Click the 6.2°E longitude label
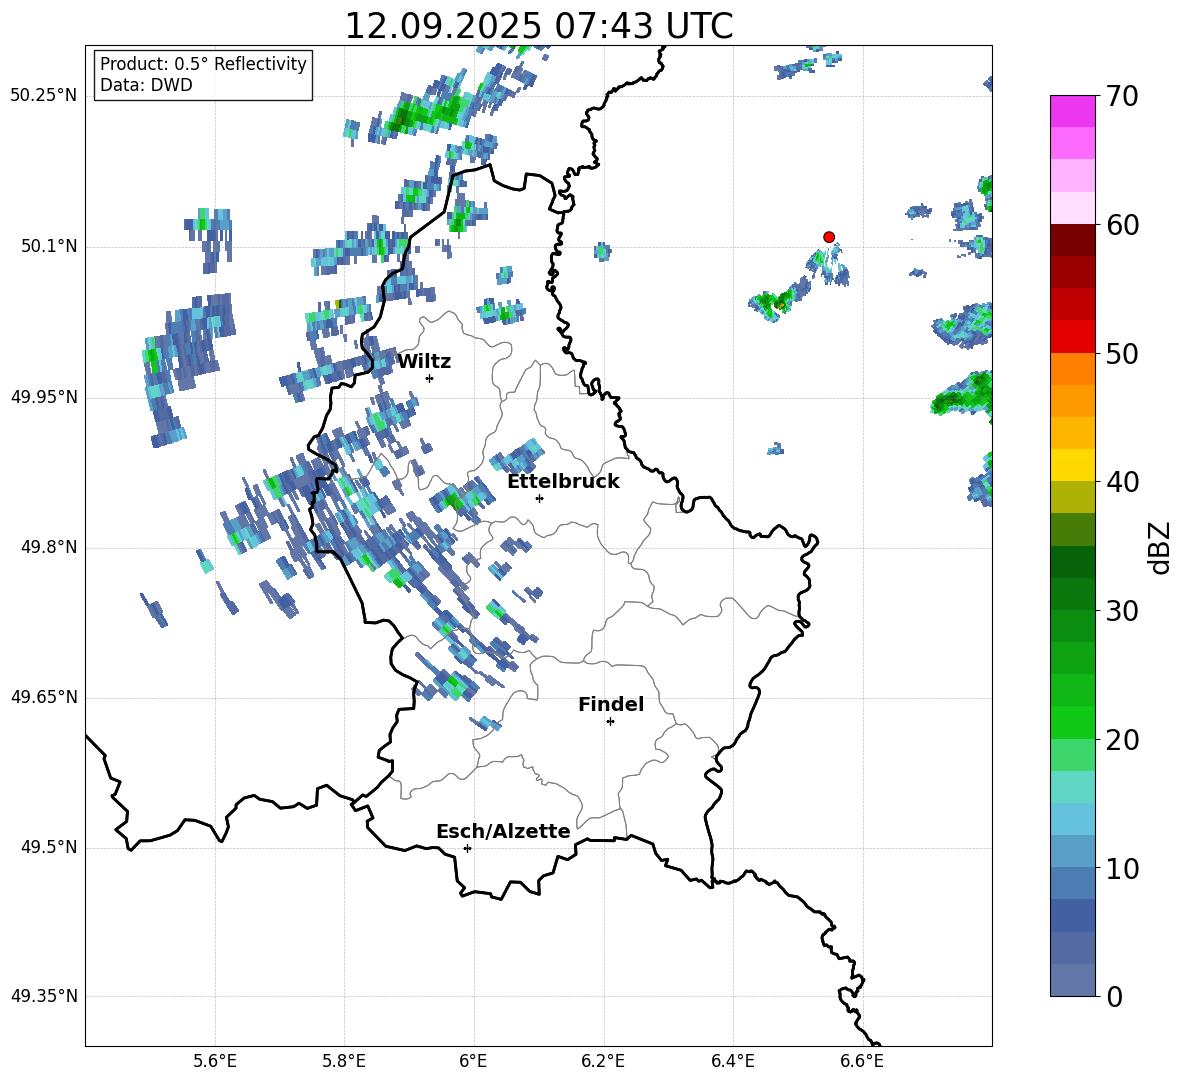Viewport: 1184px width, 1081px height. coord(603,1061)
